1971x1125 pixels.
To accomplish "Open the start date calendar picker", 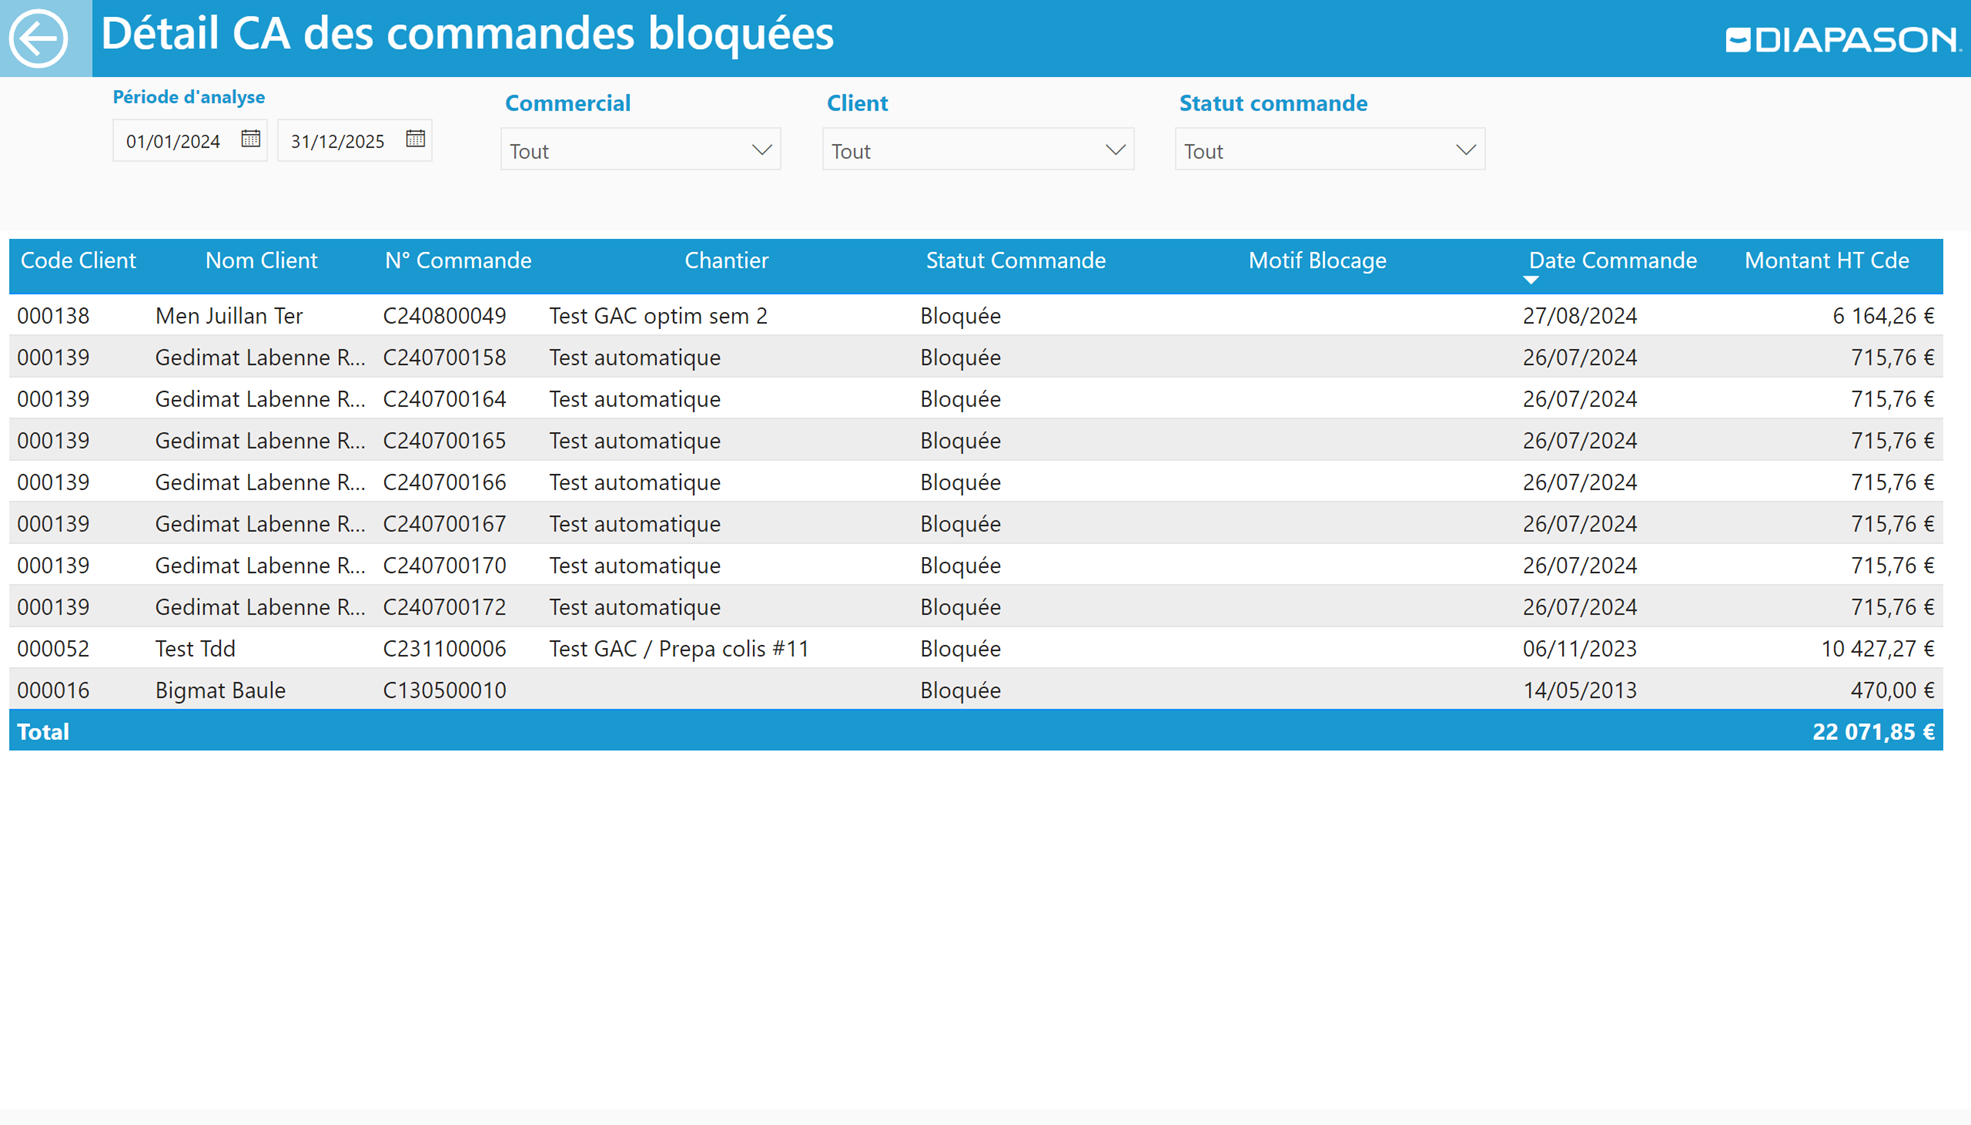I will click(x=250, y=139).
